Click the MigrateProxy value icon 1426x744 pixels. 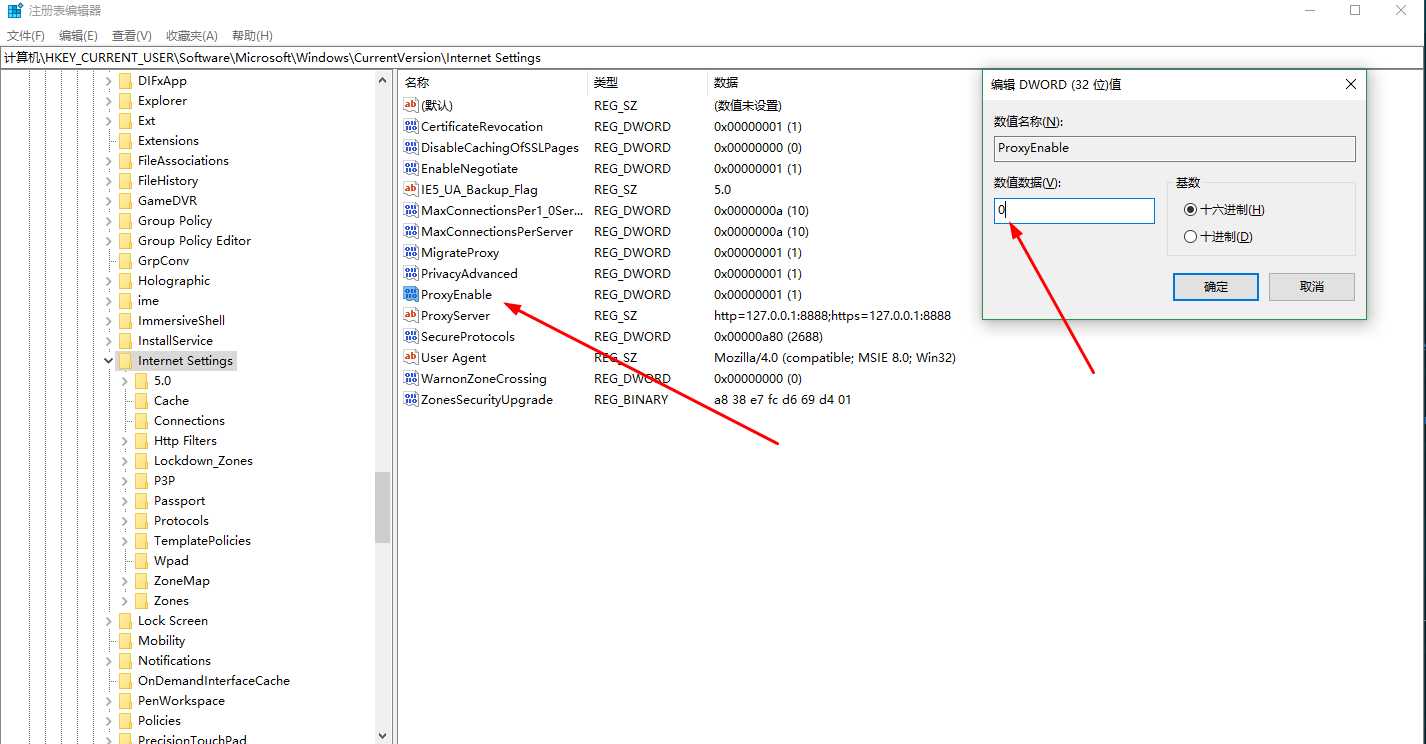click(x=410, y=252)
